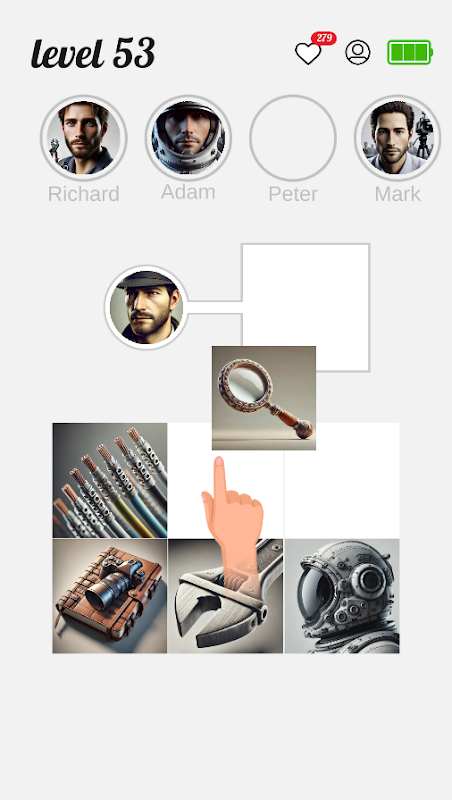Select Adam's astronaut avatar
This screenshot has height=800, width=452.
188,138
